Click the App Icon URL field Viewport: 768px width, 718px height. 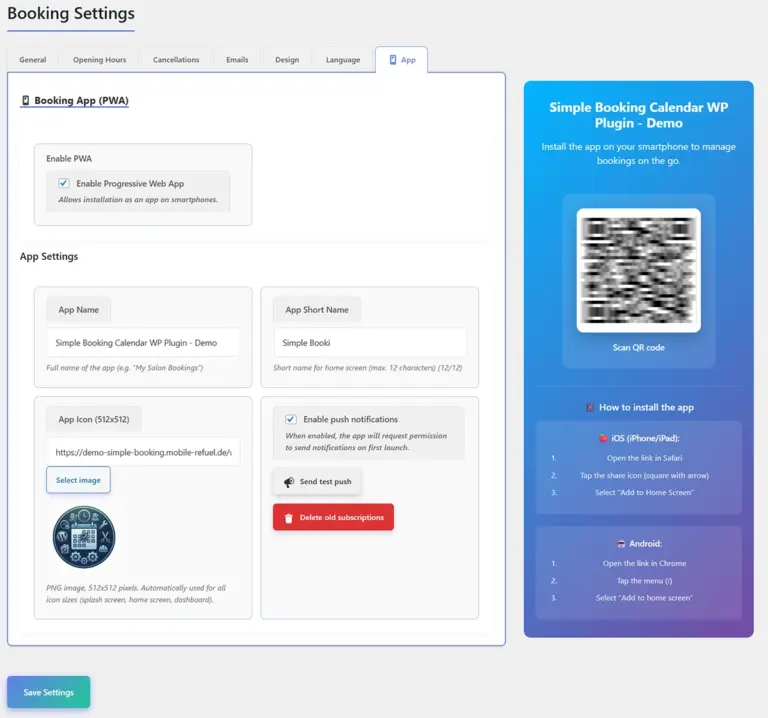[x=143, y=453]
